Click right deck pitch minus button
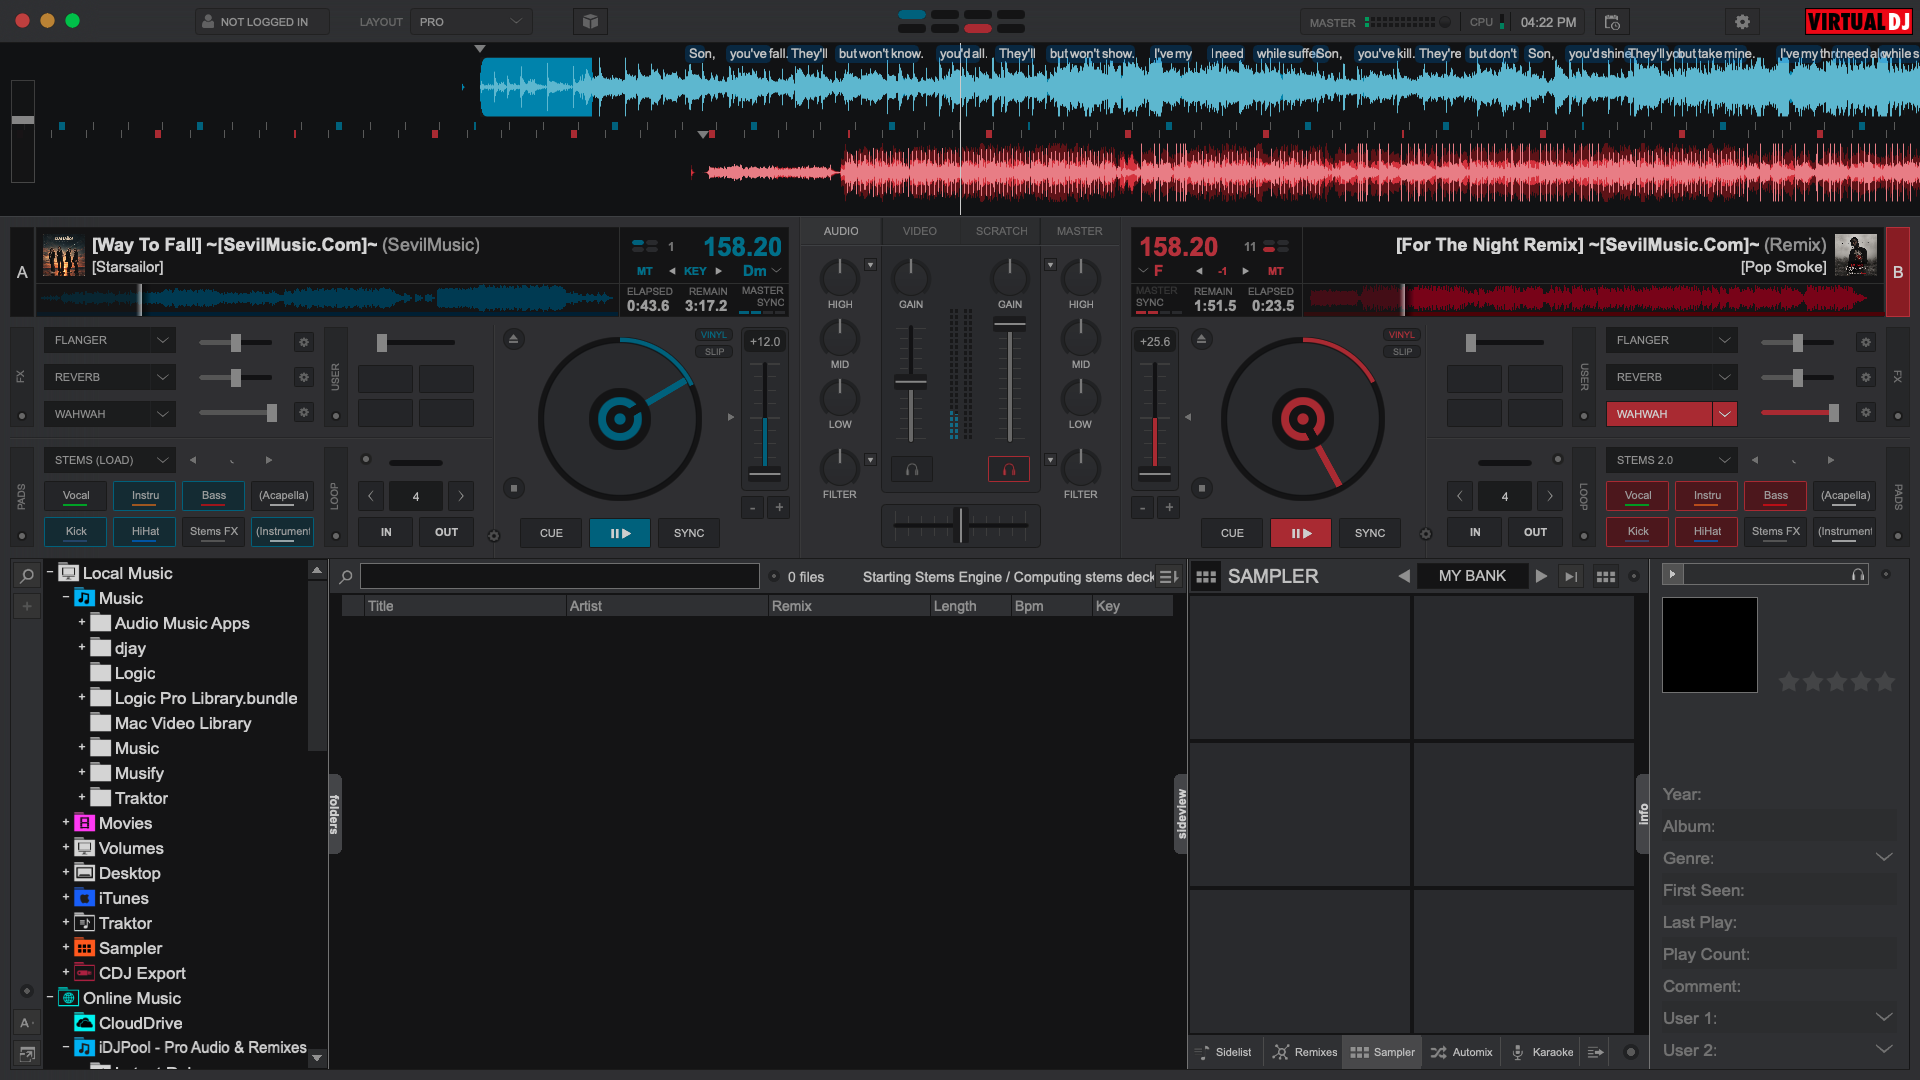This screenshot has width=1920, height=1080. point(1142,508)
